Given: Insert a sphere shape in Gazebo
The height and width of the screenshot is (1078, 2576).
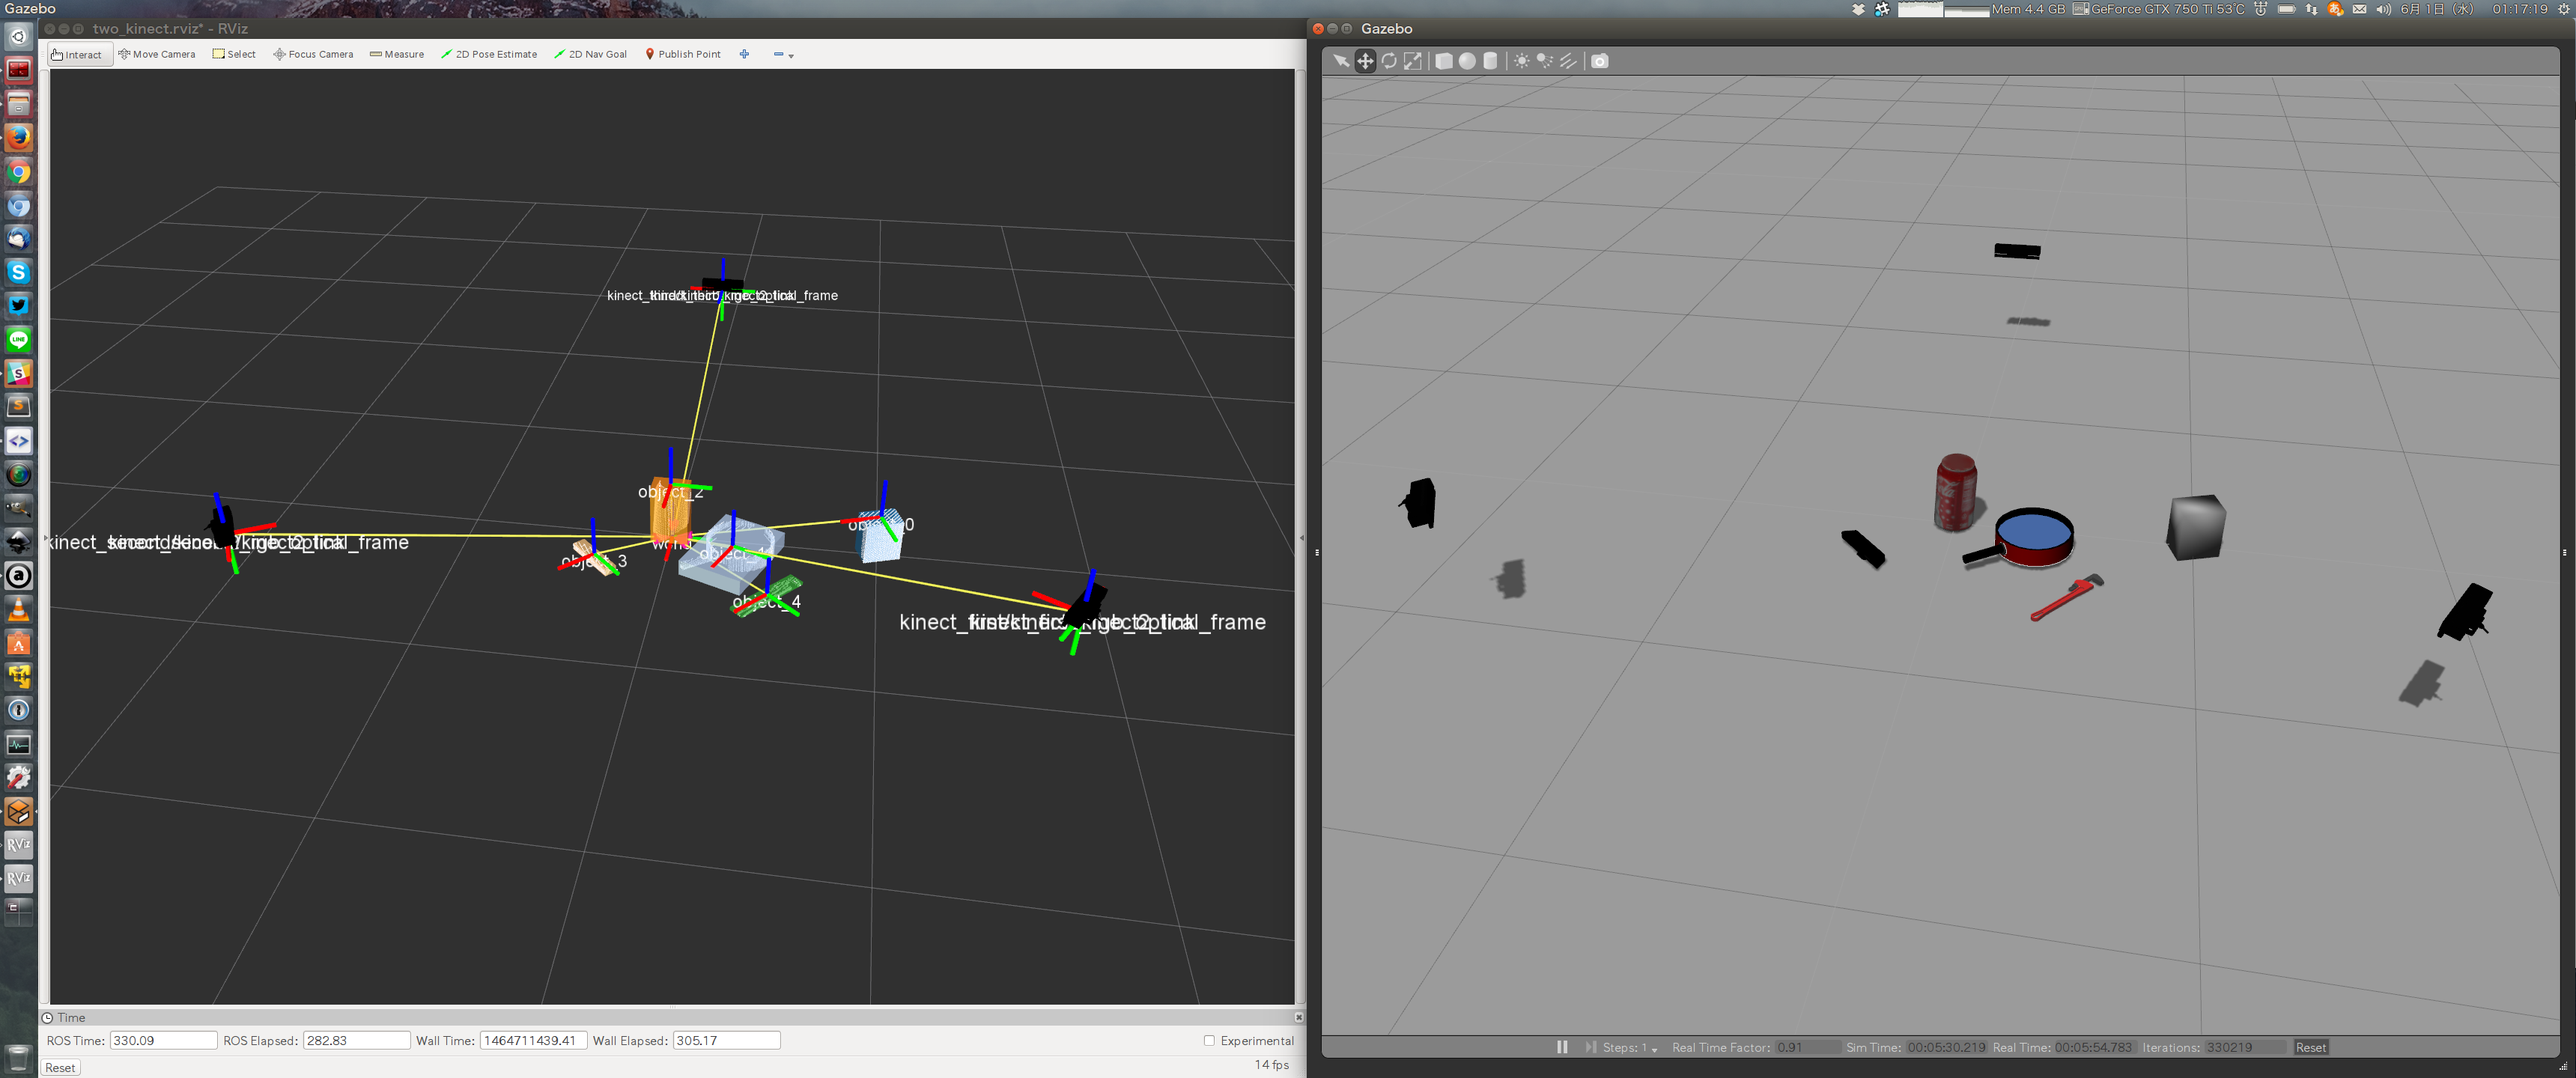Looking at the screenshot, I should tap(1467, 61).
